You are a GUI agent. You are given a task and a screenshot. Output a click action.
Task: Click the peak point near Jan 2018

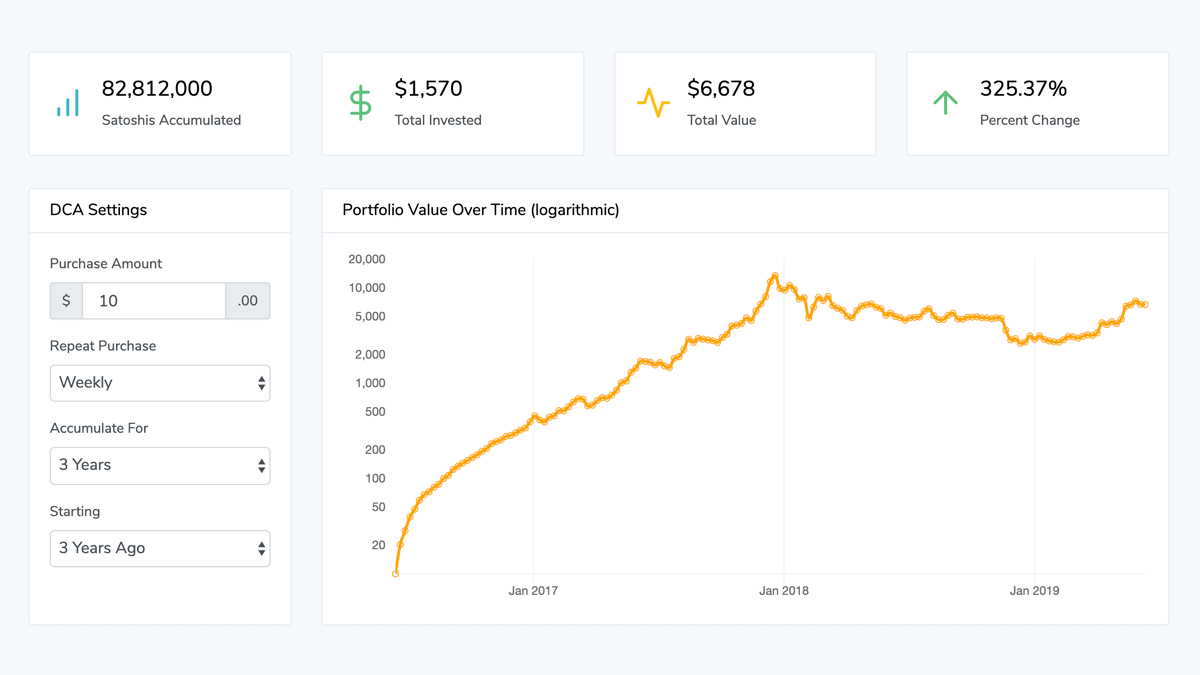click(x=775, y=276)
